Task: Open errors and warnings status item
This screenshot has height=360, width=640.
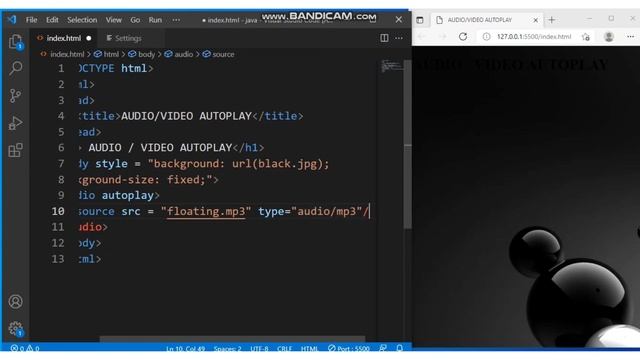Action: point(25,348)
